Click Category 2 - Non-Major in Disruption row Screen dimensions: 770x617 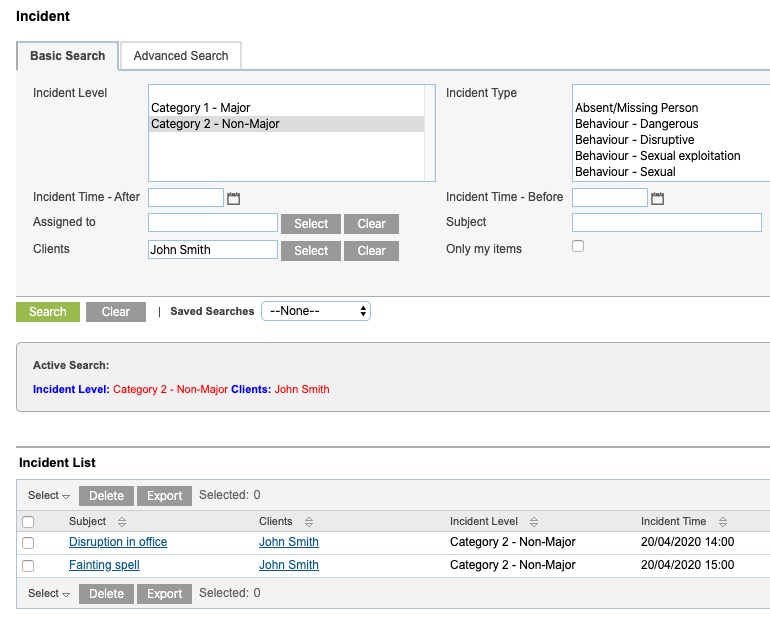(x=513, y=542)
